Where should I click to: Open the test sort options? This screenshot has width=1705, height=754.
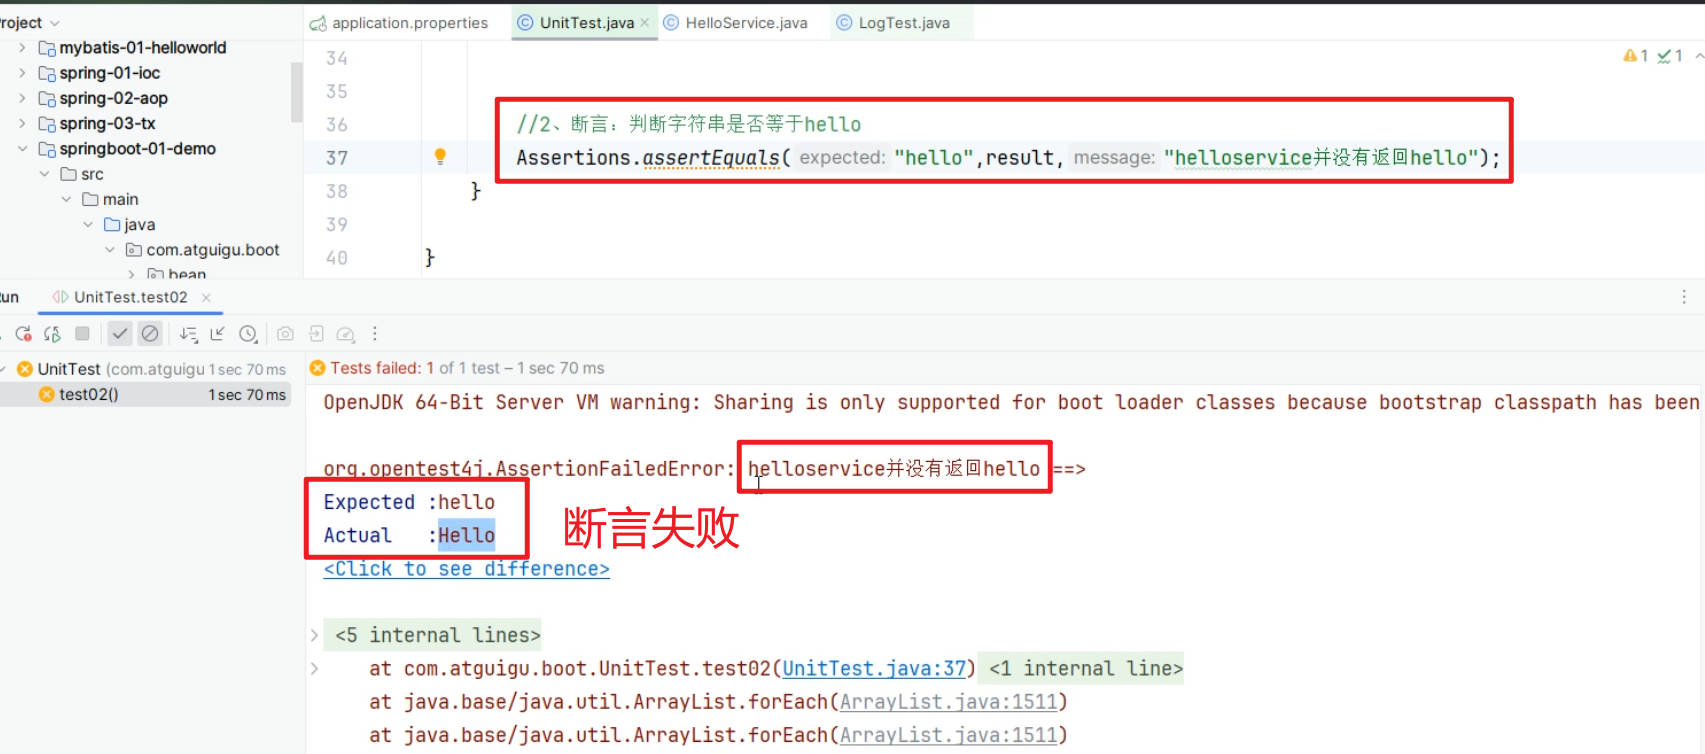coord(188,334)
